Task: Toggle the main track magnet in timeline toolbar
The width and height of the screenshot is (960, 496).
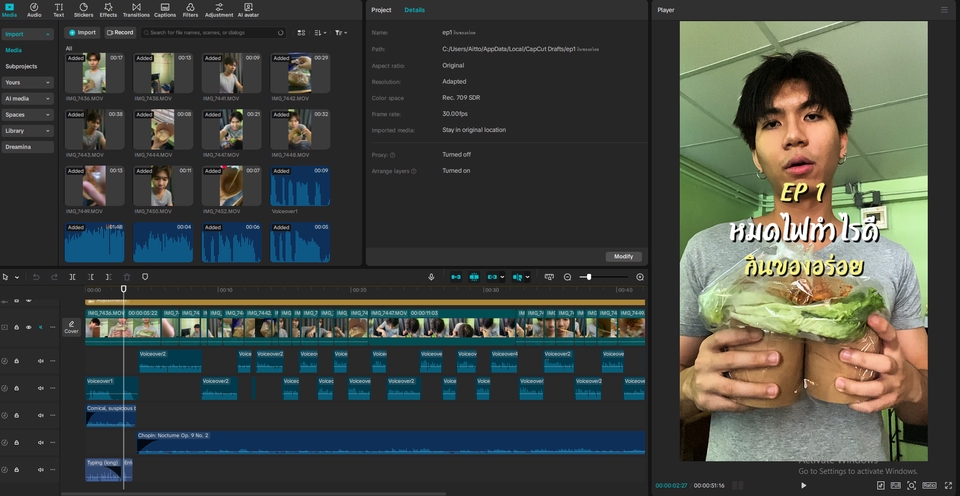Action: [x=455, y=277]
